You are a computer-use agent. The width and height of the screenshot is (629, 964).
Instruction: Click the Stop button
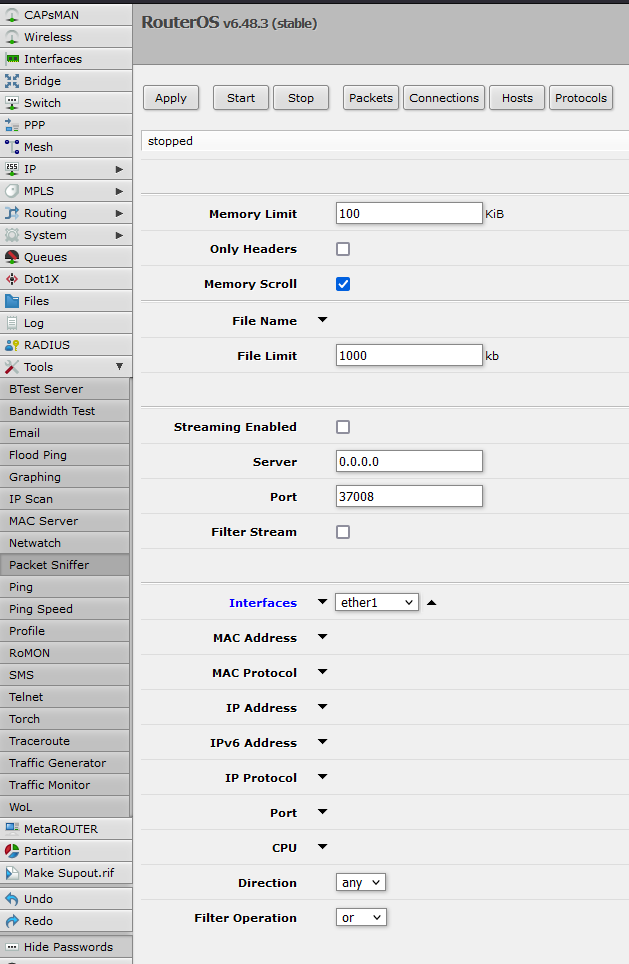301,98
